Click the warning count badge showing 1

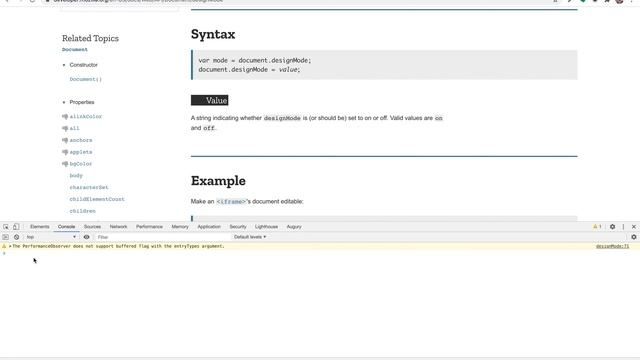pyautogui.click(x=597, y=227)
